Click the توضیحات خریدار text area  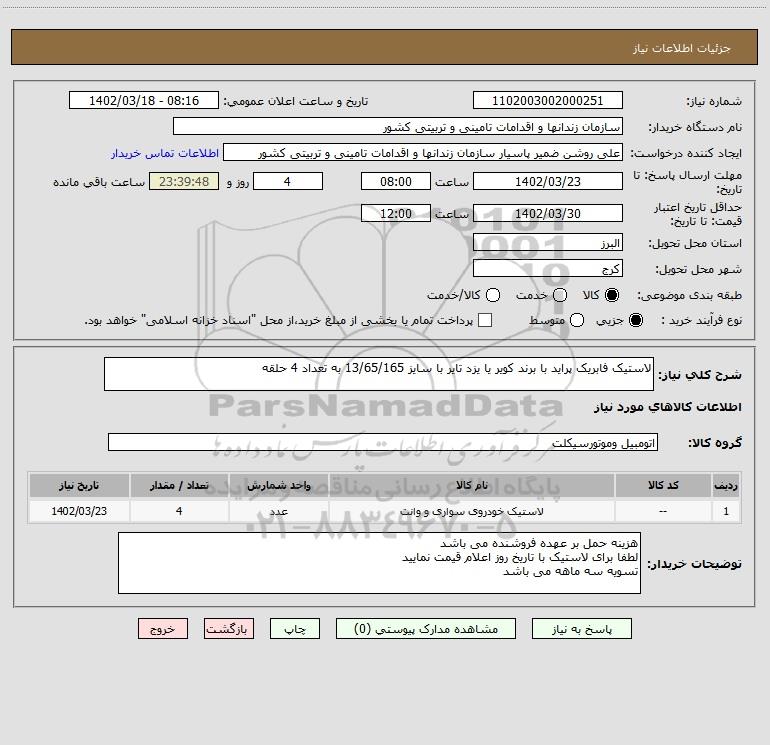[x=379, y=563]
